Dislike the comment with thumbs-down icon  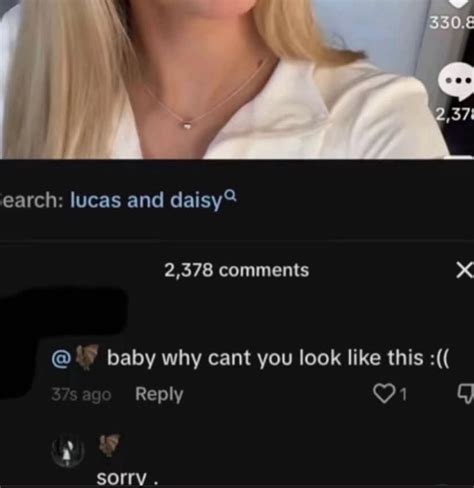pos(466,394)
